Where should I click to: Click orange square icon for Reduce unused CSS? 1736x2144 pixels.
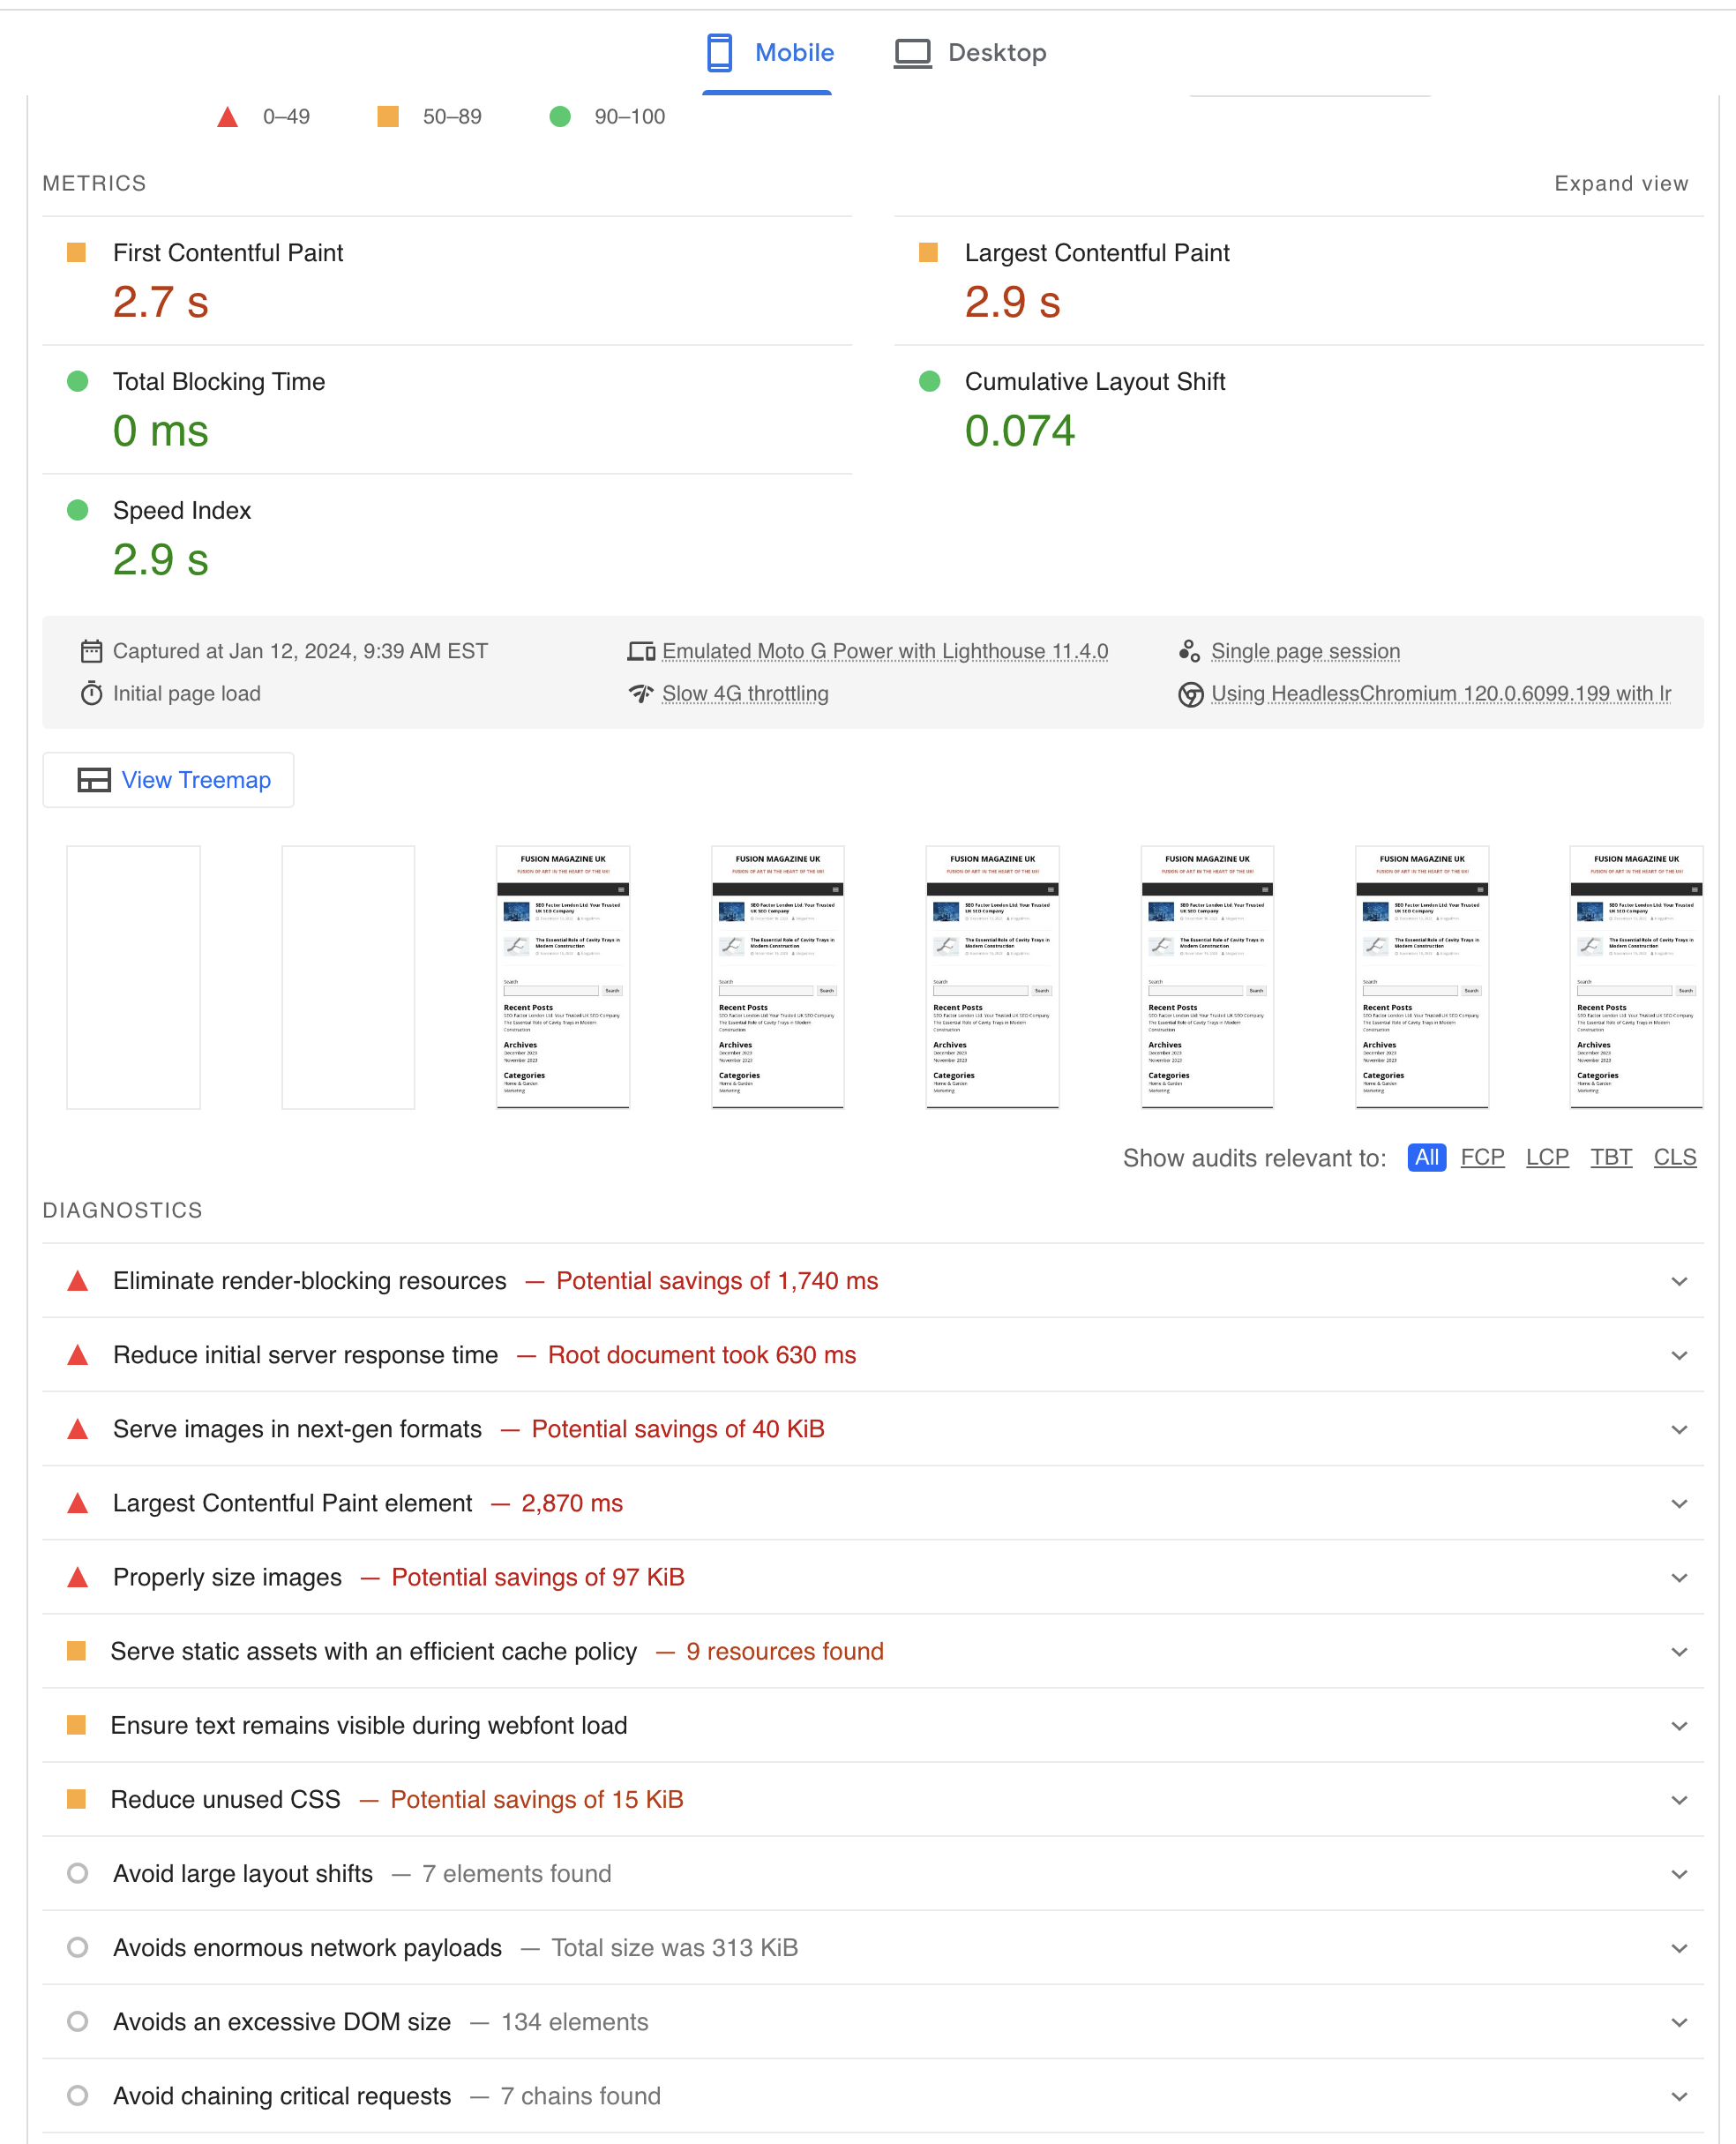coord(76,1798)
